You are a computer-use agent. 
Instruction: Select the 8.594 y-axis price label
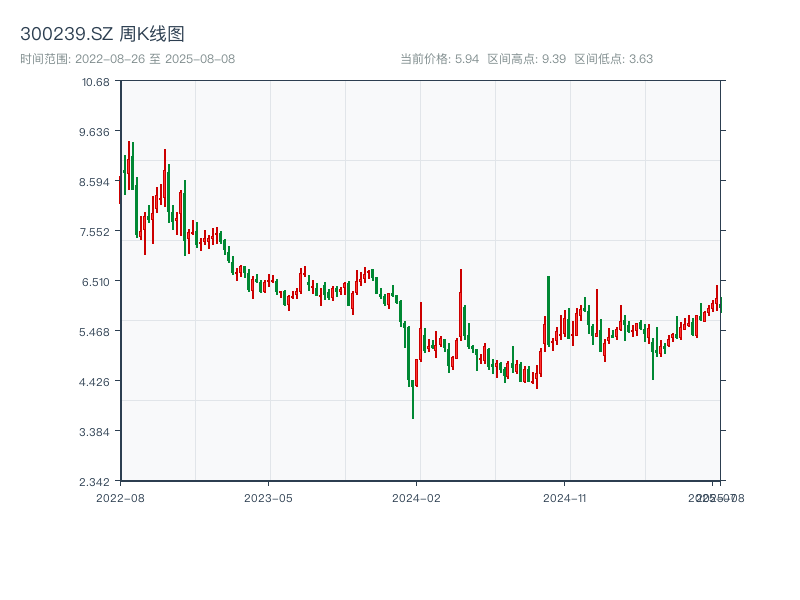tap(96, 181)
